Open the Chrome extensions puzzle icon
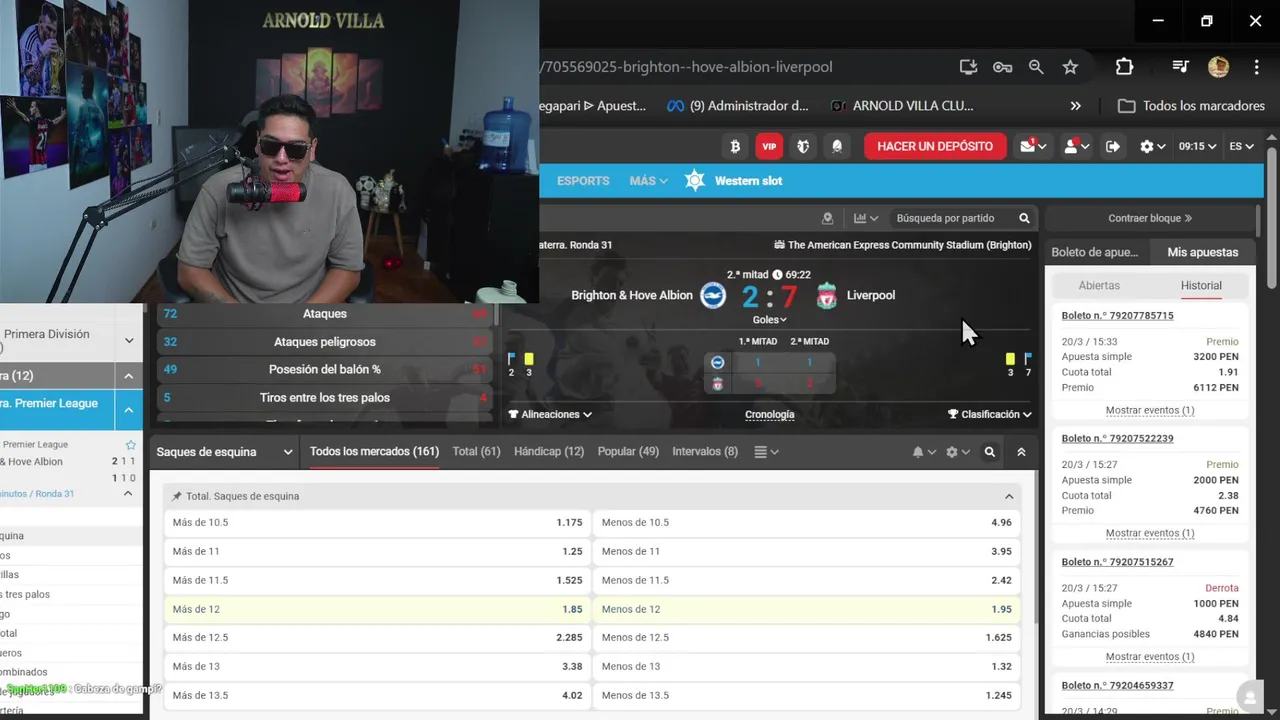Screen dimensions: 1280x720 pos(1124,67)
